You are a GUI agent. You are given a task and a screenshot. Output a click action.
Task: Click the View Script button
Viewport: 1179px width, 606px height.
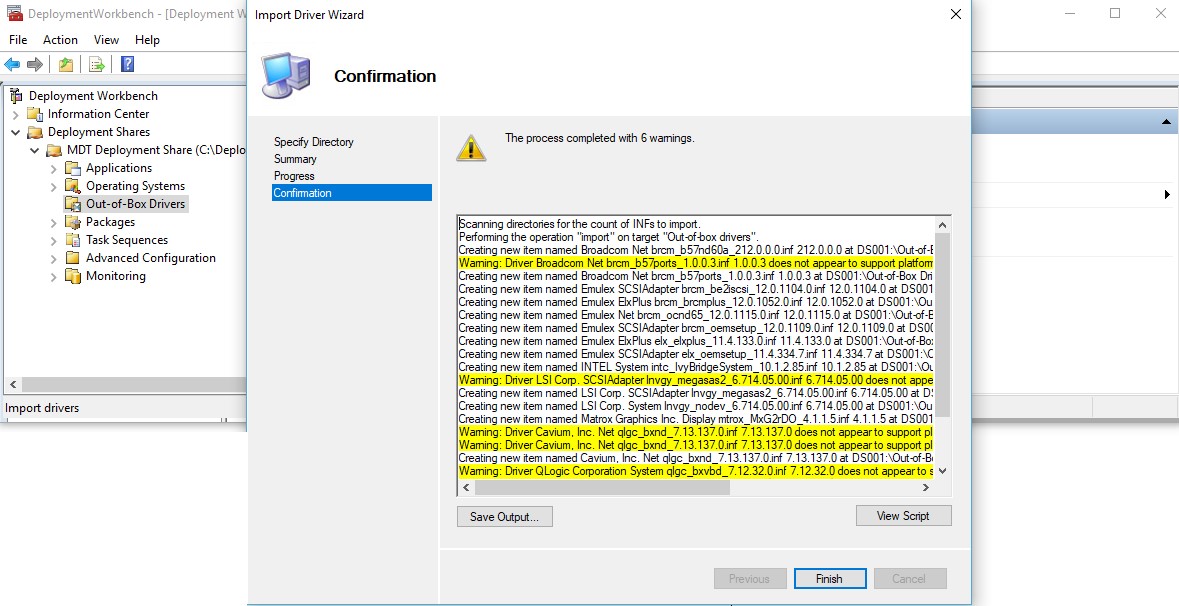[x=903, y=516]
